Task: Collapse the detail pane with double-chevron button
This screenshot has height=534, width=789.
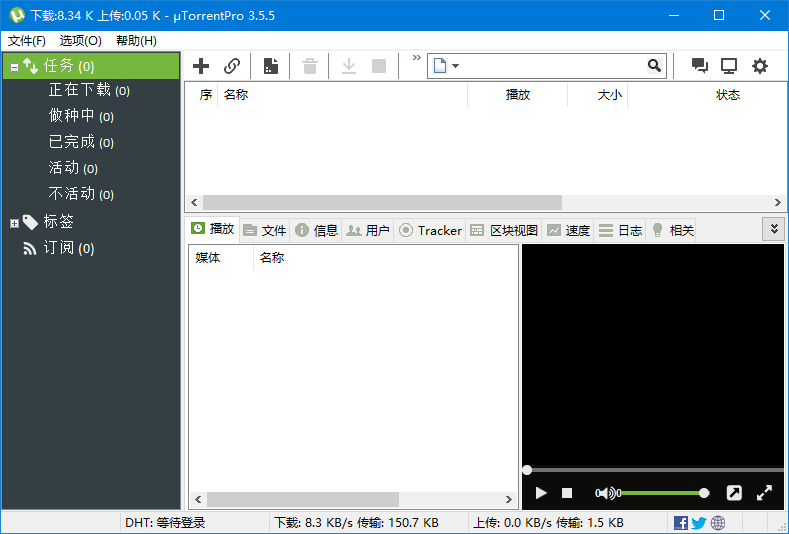Action: coord(774,230)
